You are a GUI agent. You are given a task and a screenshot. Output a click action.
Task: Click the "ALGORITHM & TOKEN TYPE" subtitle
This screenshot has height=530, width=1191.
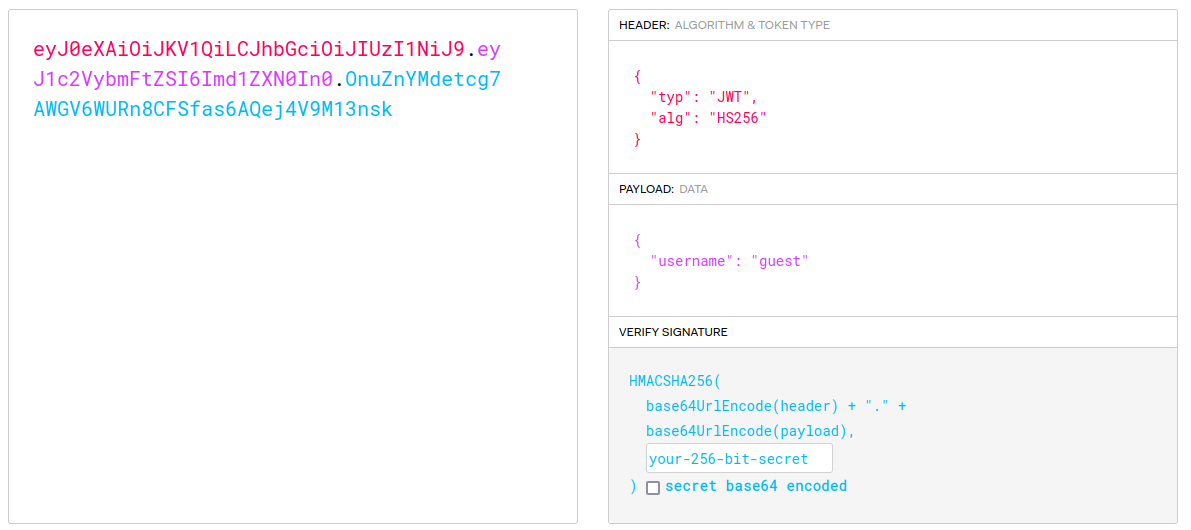pyautogui.click(x=752, y=25)
